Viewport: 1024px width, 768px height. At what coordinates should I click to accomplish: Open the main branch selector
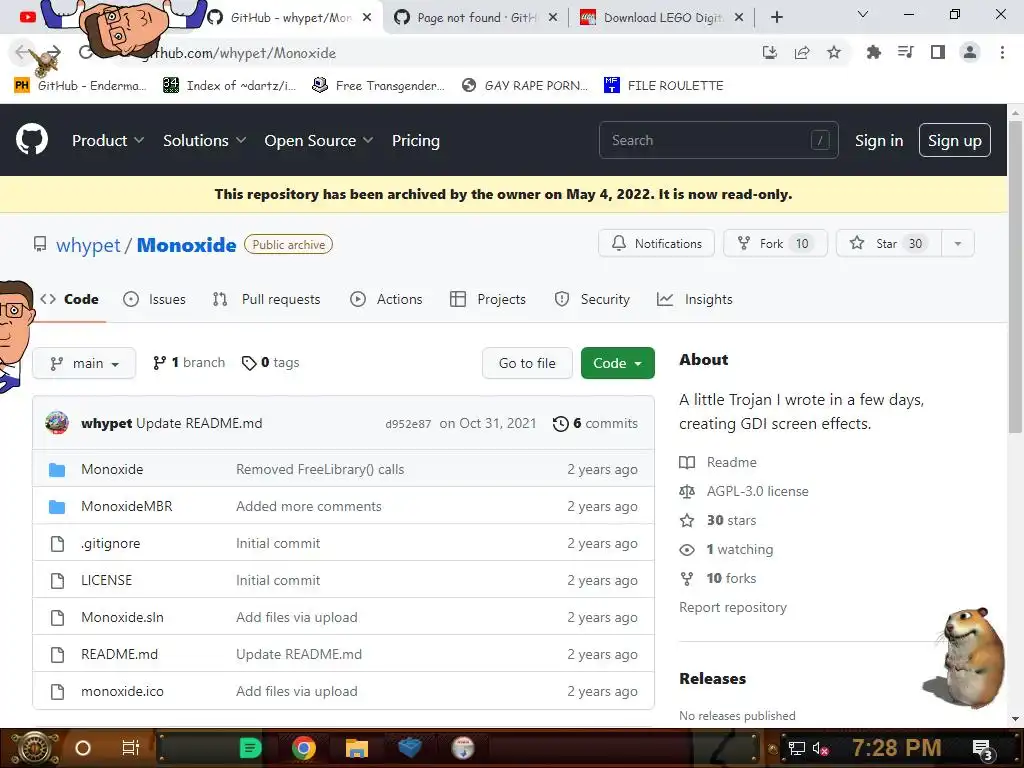84,363
